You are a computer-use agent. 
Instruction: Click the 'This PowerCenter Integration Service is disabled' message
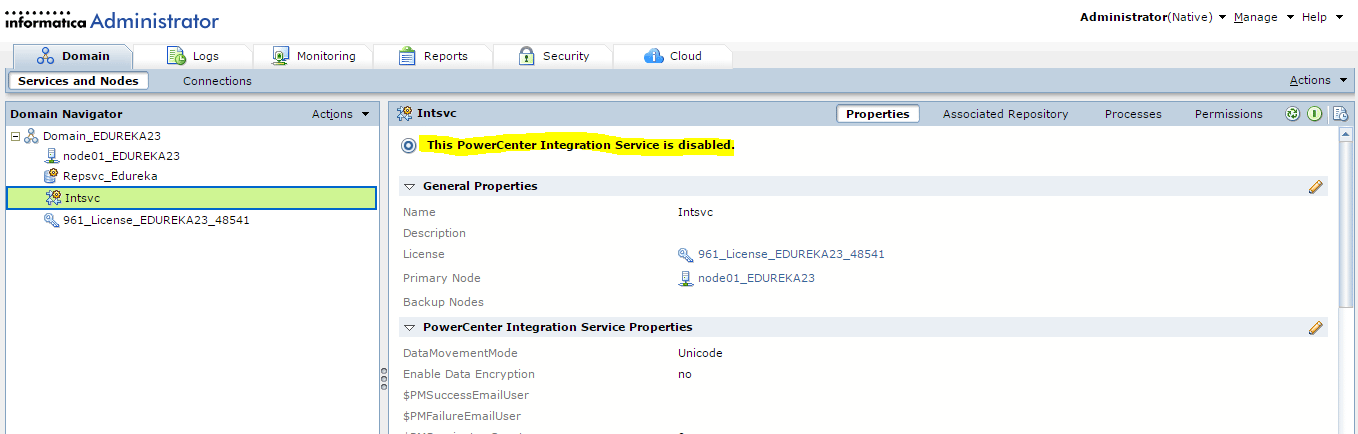[581, 146]
